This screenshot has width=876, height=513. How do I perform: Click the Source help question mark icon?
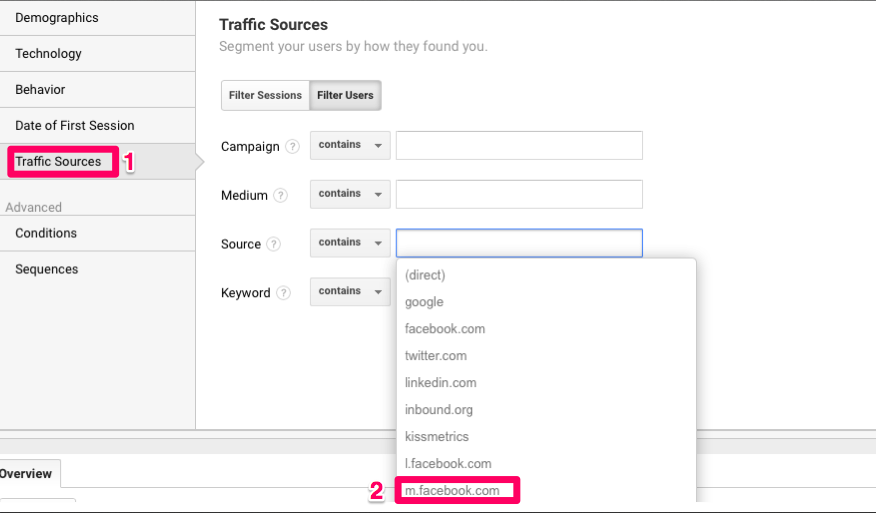[273, 244]
